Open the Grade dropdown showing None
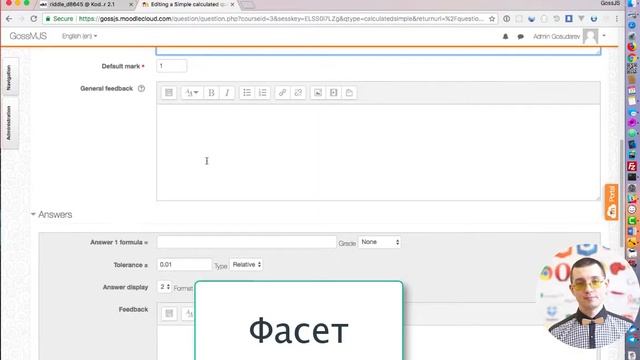 379,242
